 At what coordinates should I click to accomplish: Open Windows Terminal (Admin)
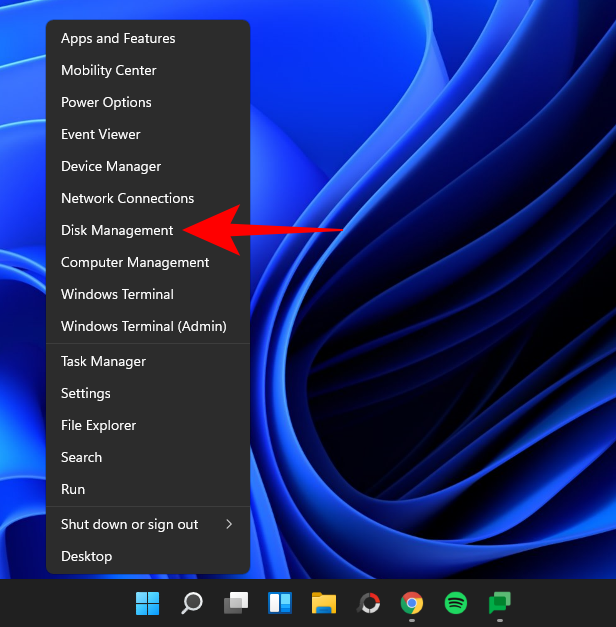[143, 326]
